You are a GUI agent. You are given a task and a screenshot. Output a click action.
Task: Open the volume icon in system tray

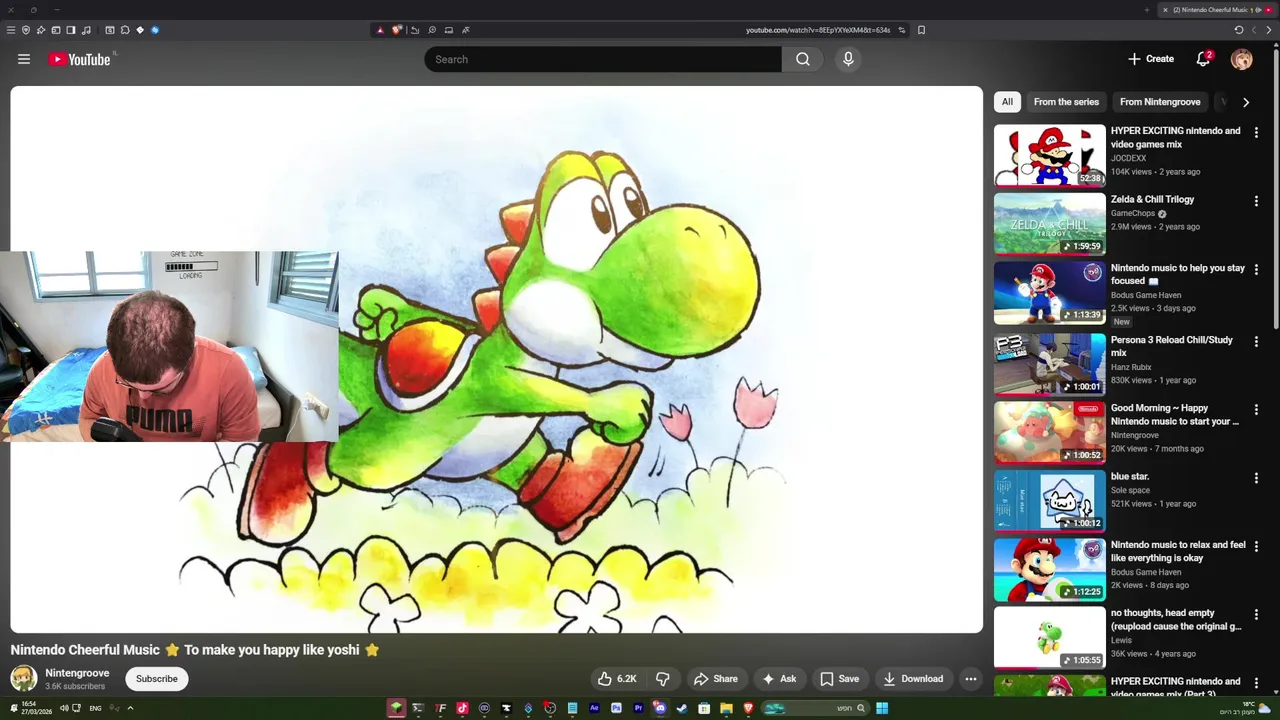pyautogui.click(x=64, y=708)
